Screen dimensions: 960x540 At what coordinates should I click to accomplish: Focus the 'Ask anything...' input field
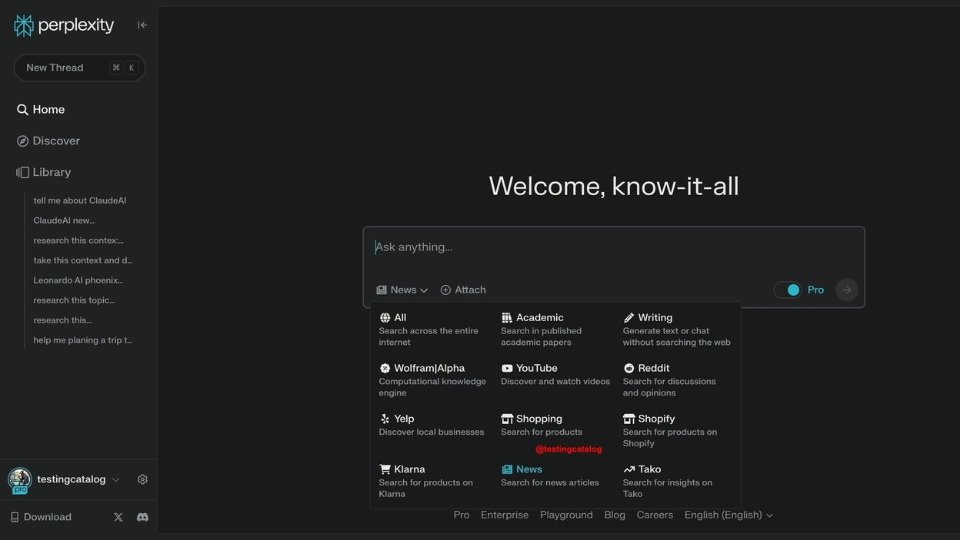coord(613,247)
